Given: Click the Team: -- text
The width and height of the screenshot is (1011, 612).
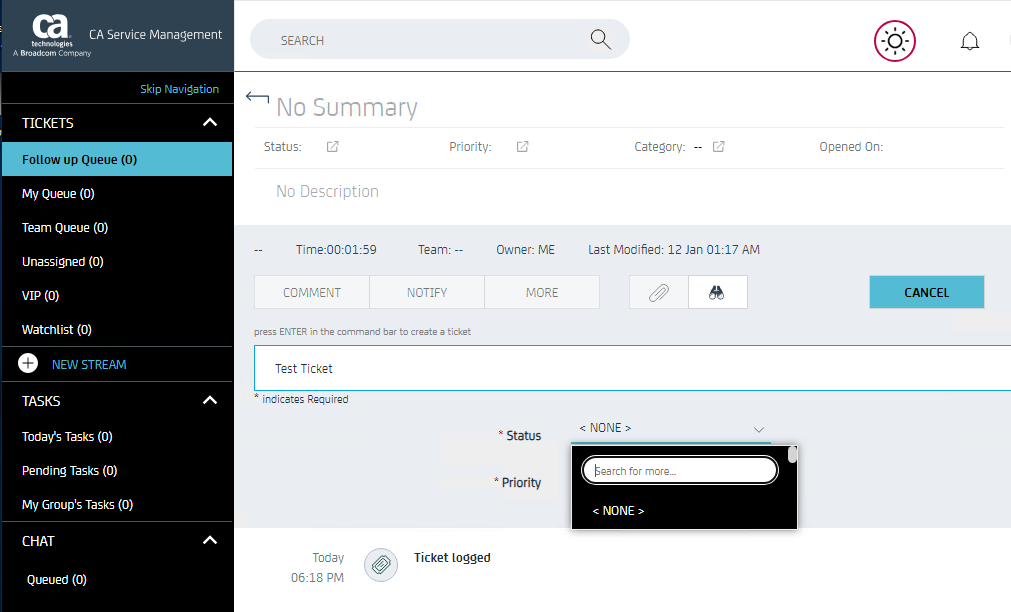Looking at the screenshot, I should 440,250.
